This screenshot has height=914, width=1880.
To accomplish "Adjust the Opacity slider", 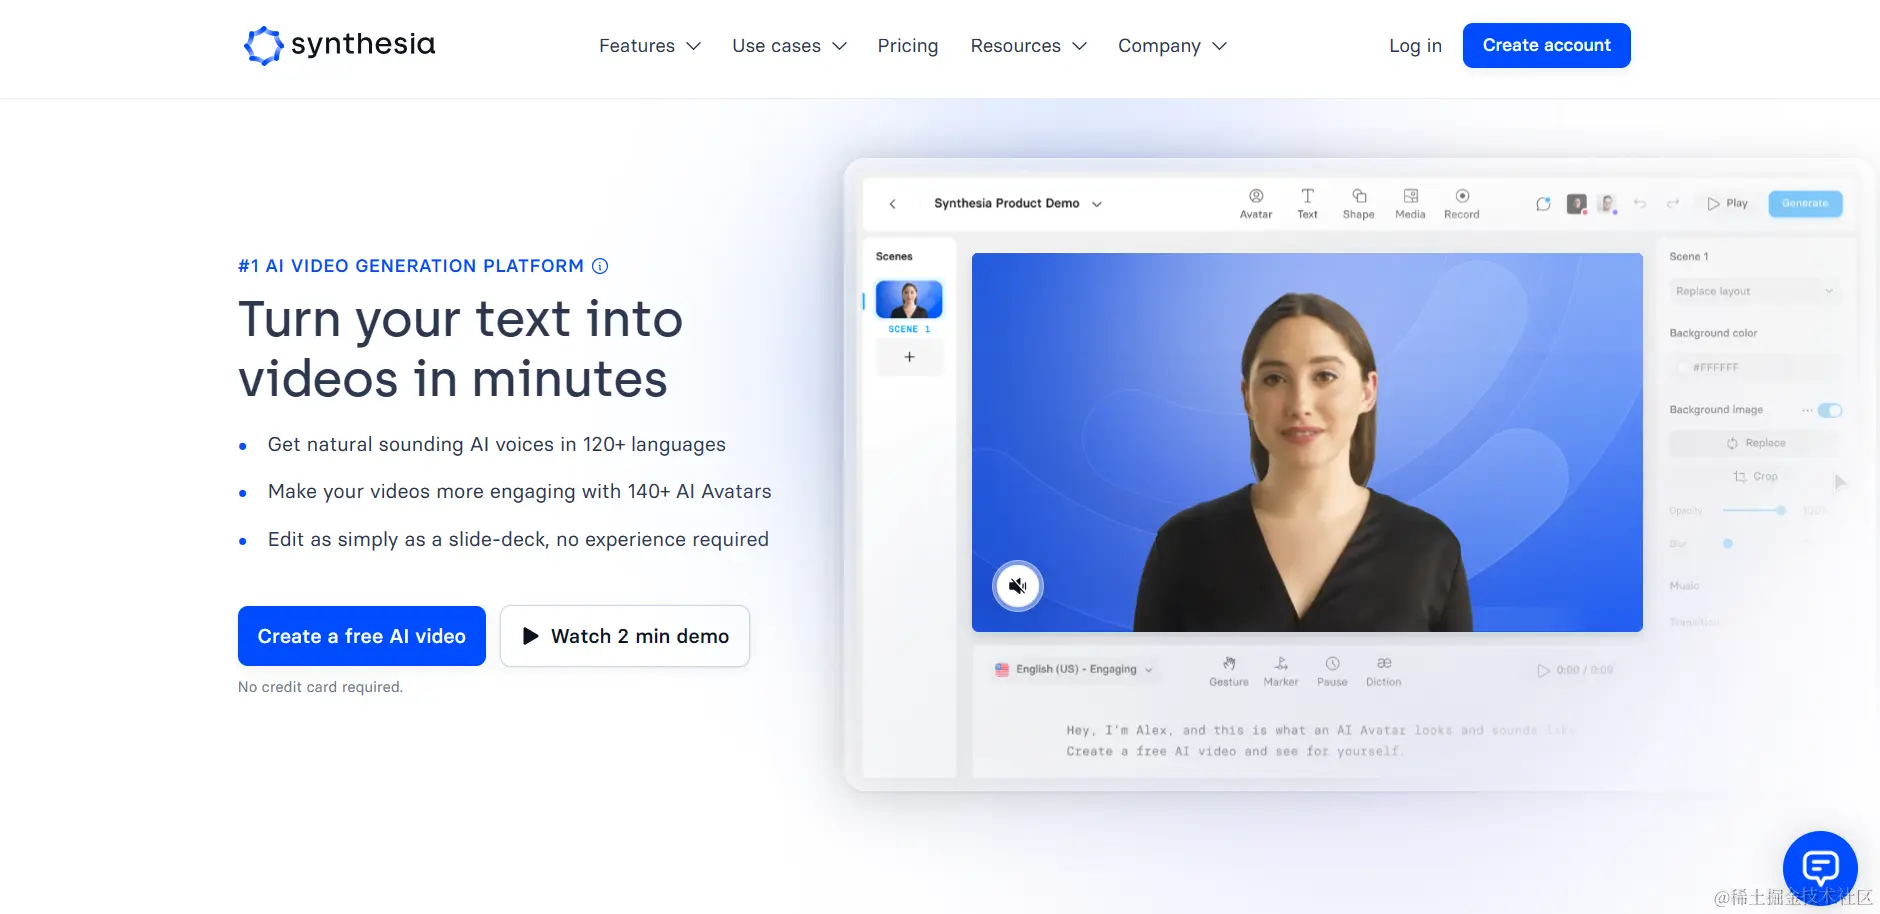I will click(1755, 511).
